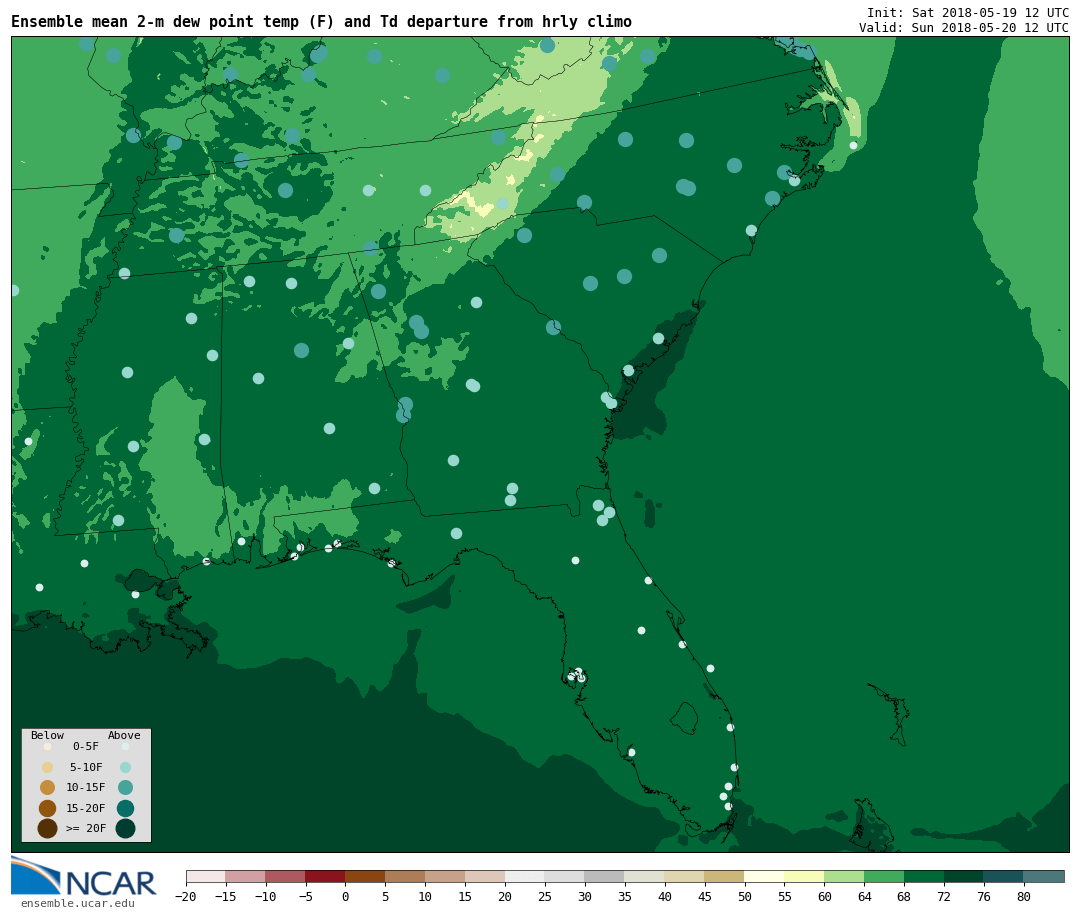This screenshot has height=915, width=1080.
Task: Click the dark green swatch between 68 and 72
Action: click(925, 876)
